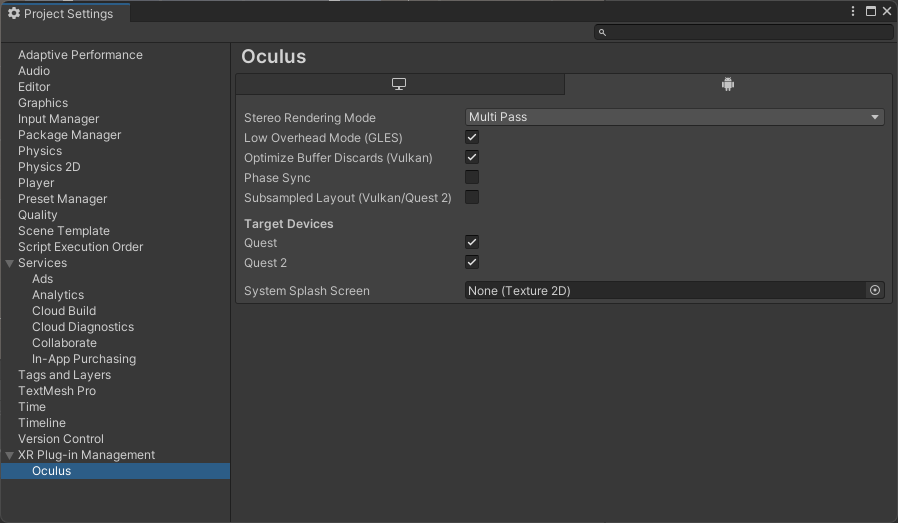Open Input Manager settings

click(58, 119)
